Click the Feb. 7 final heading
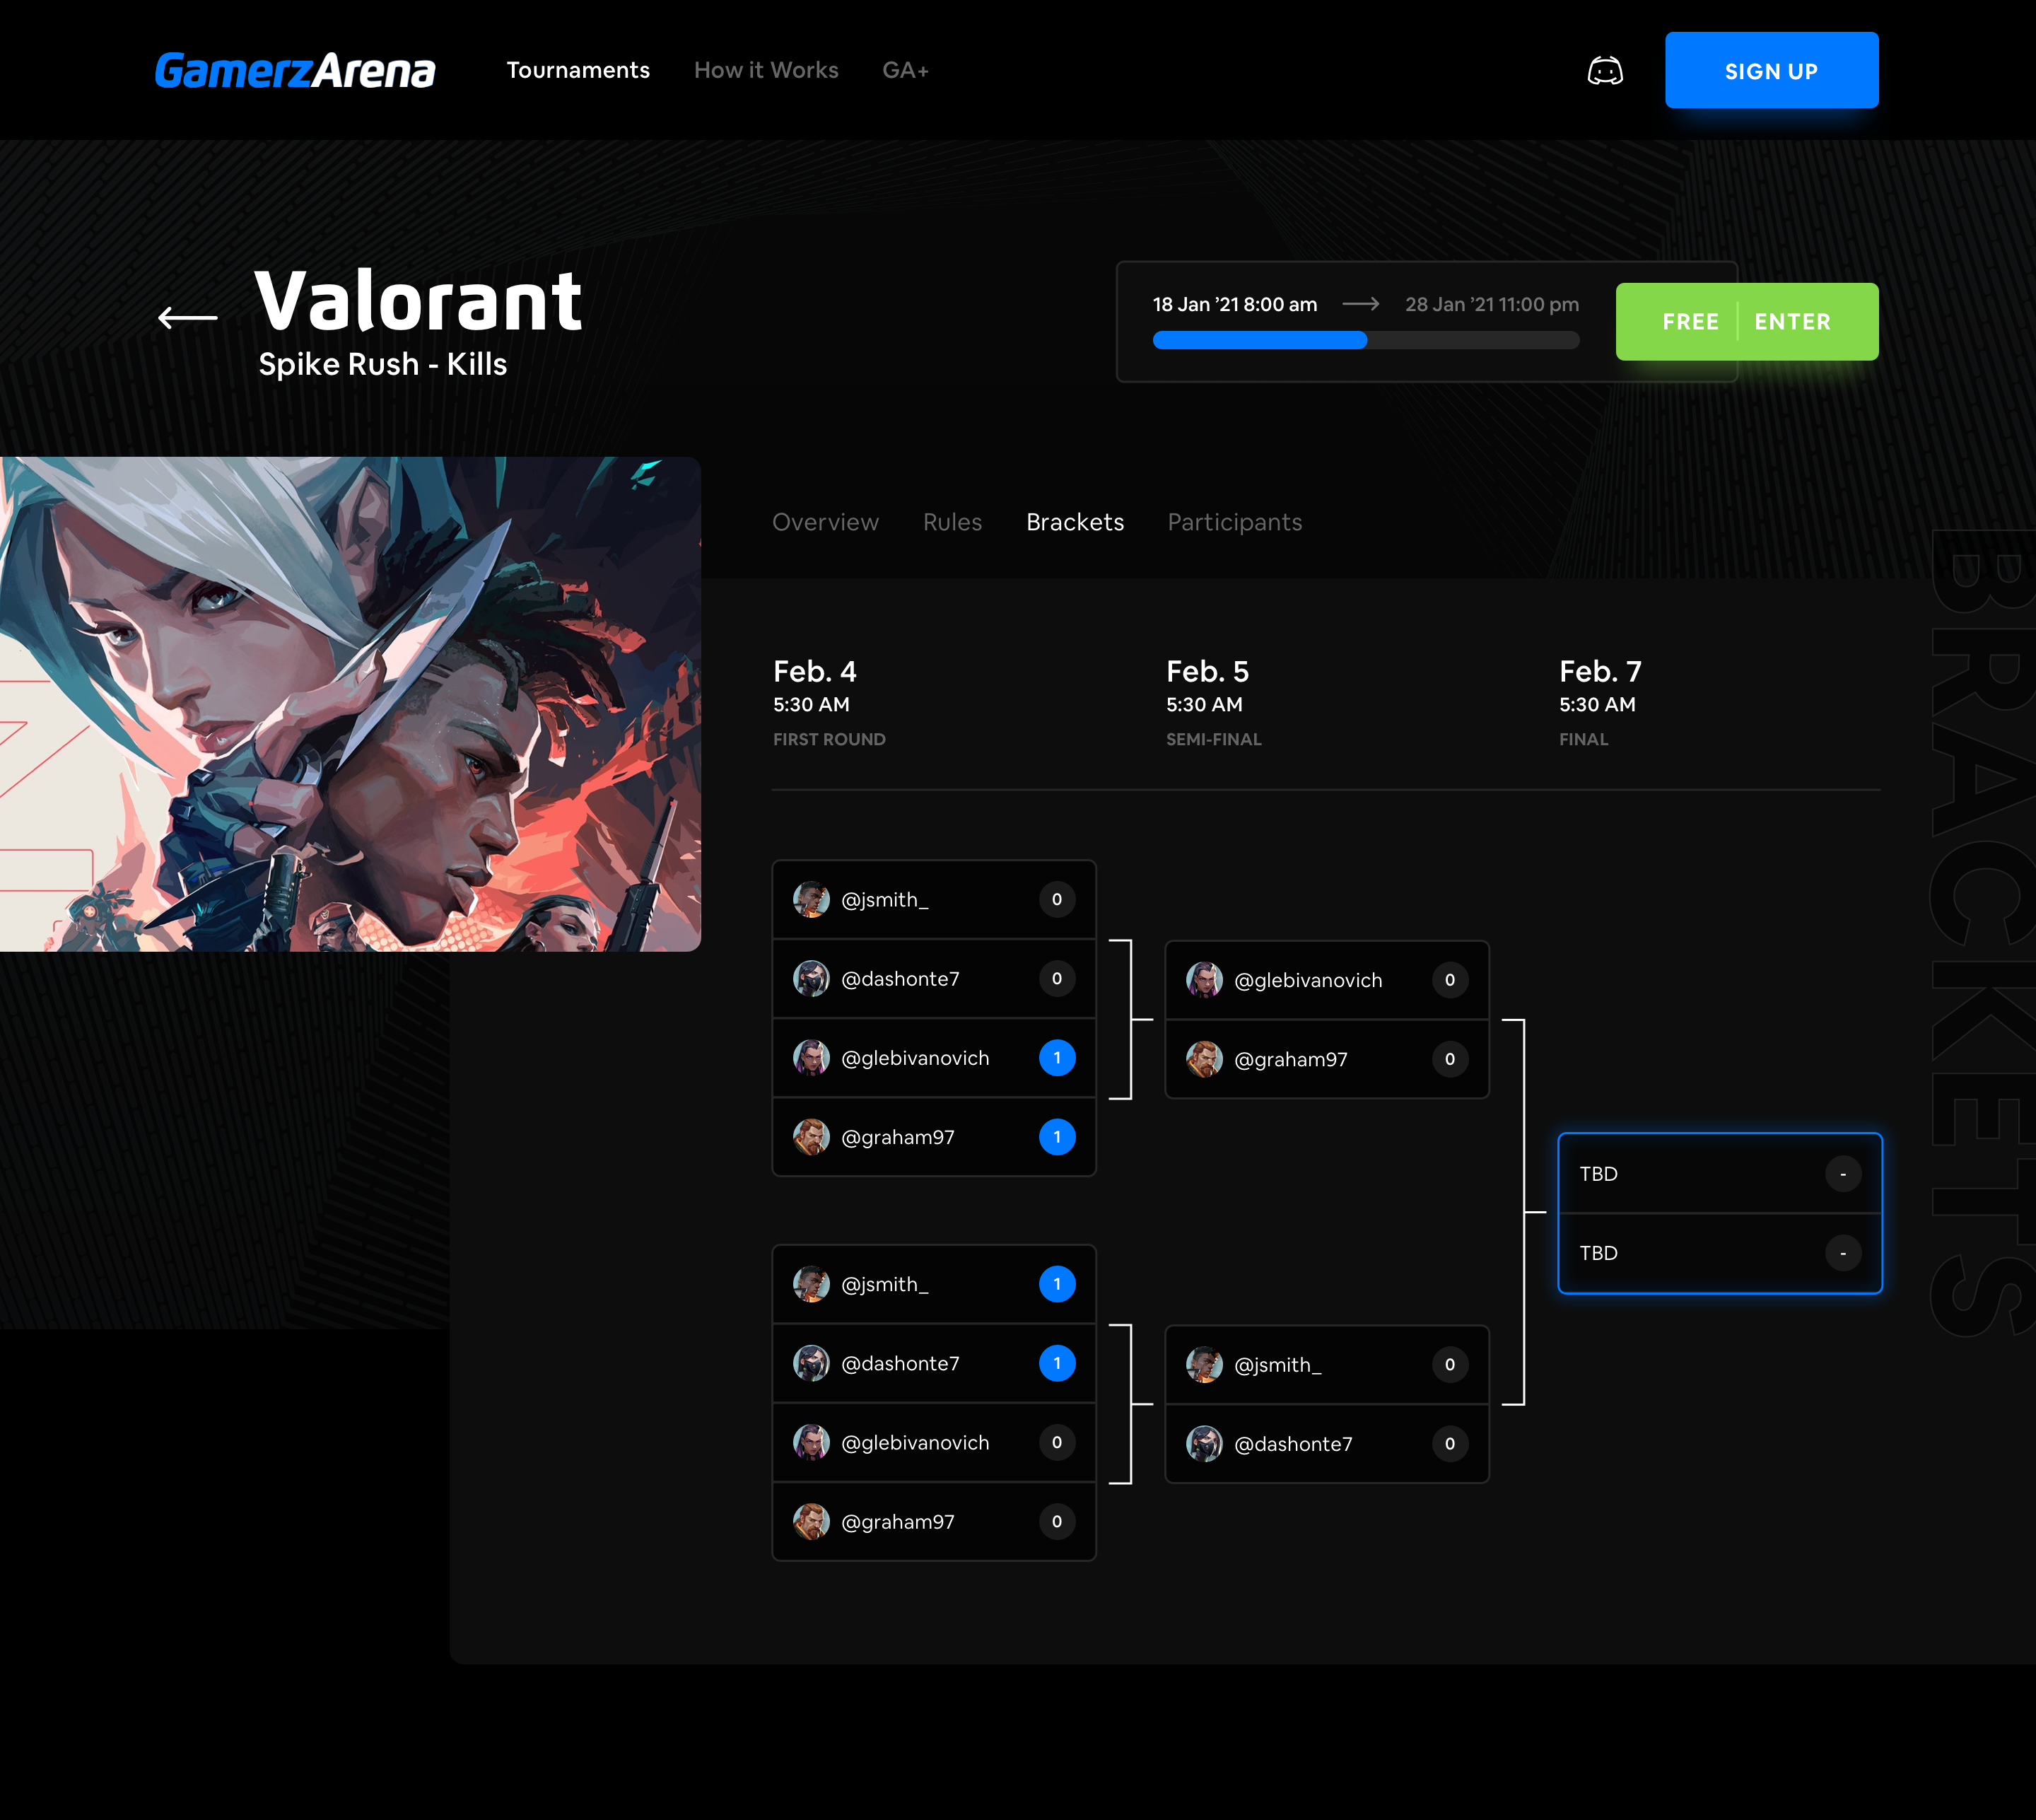The width and height of the screenshot is (2036, 1820). coord(1601,671)
